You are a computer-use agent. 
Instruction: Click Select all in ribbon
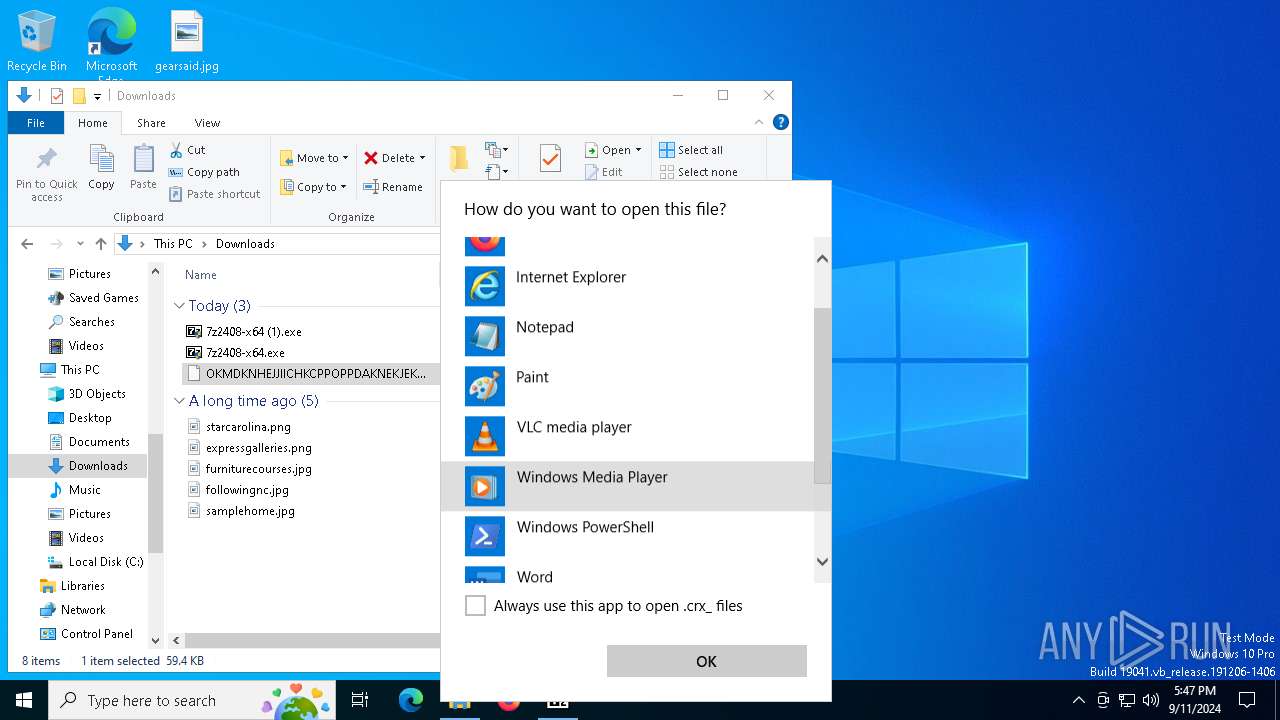(690, 150)
